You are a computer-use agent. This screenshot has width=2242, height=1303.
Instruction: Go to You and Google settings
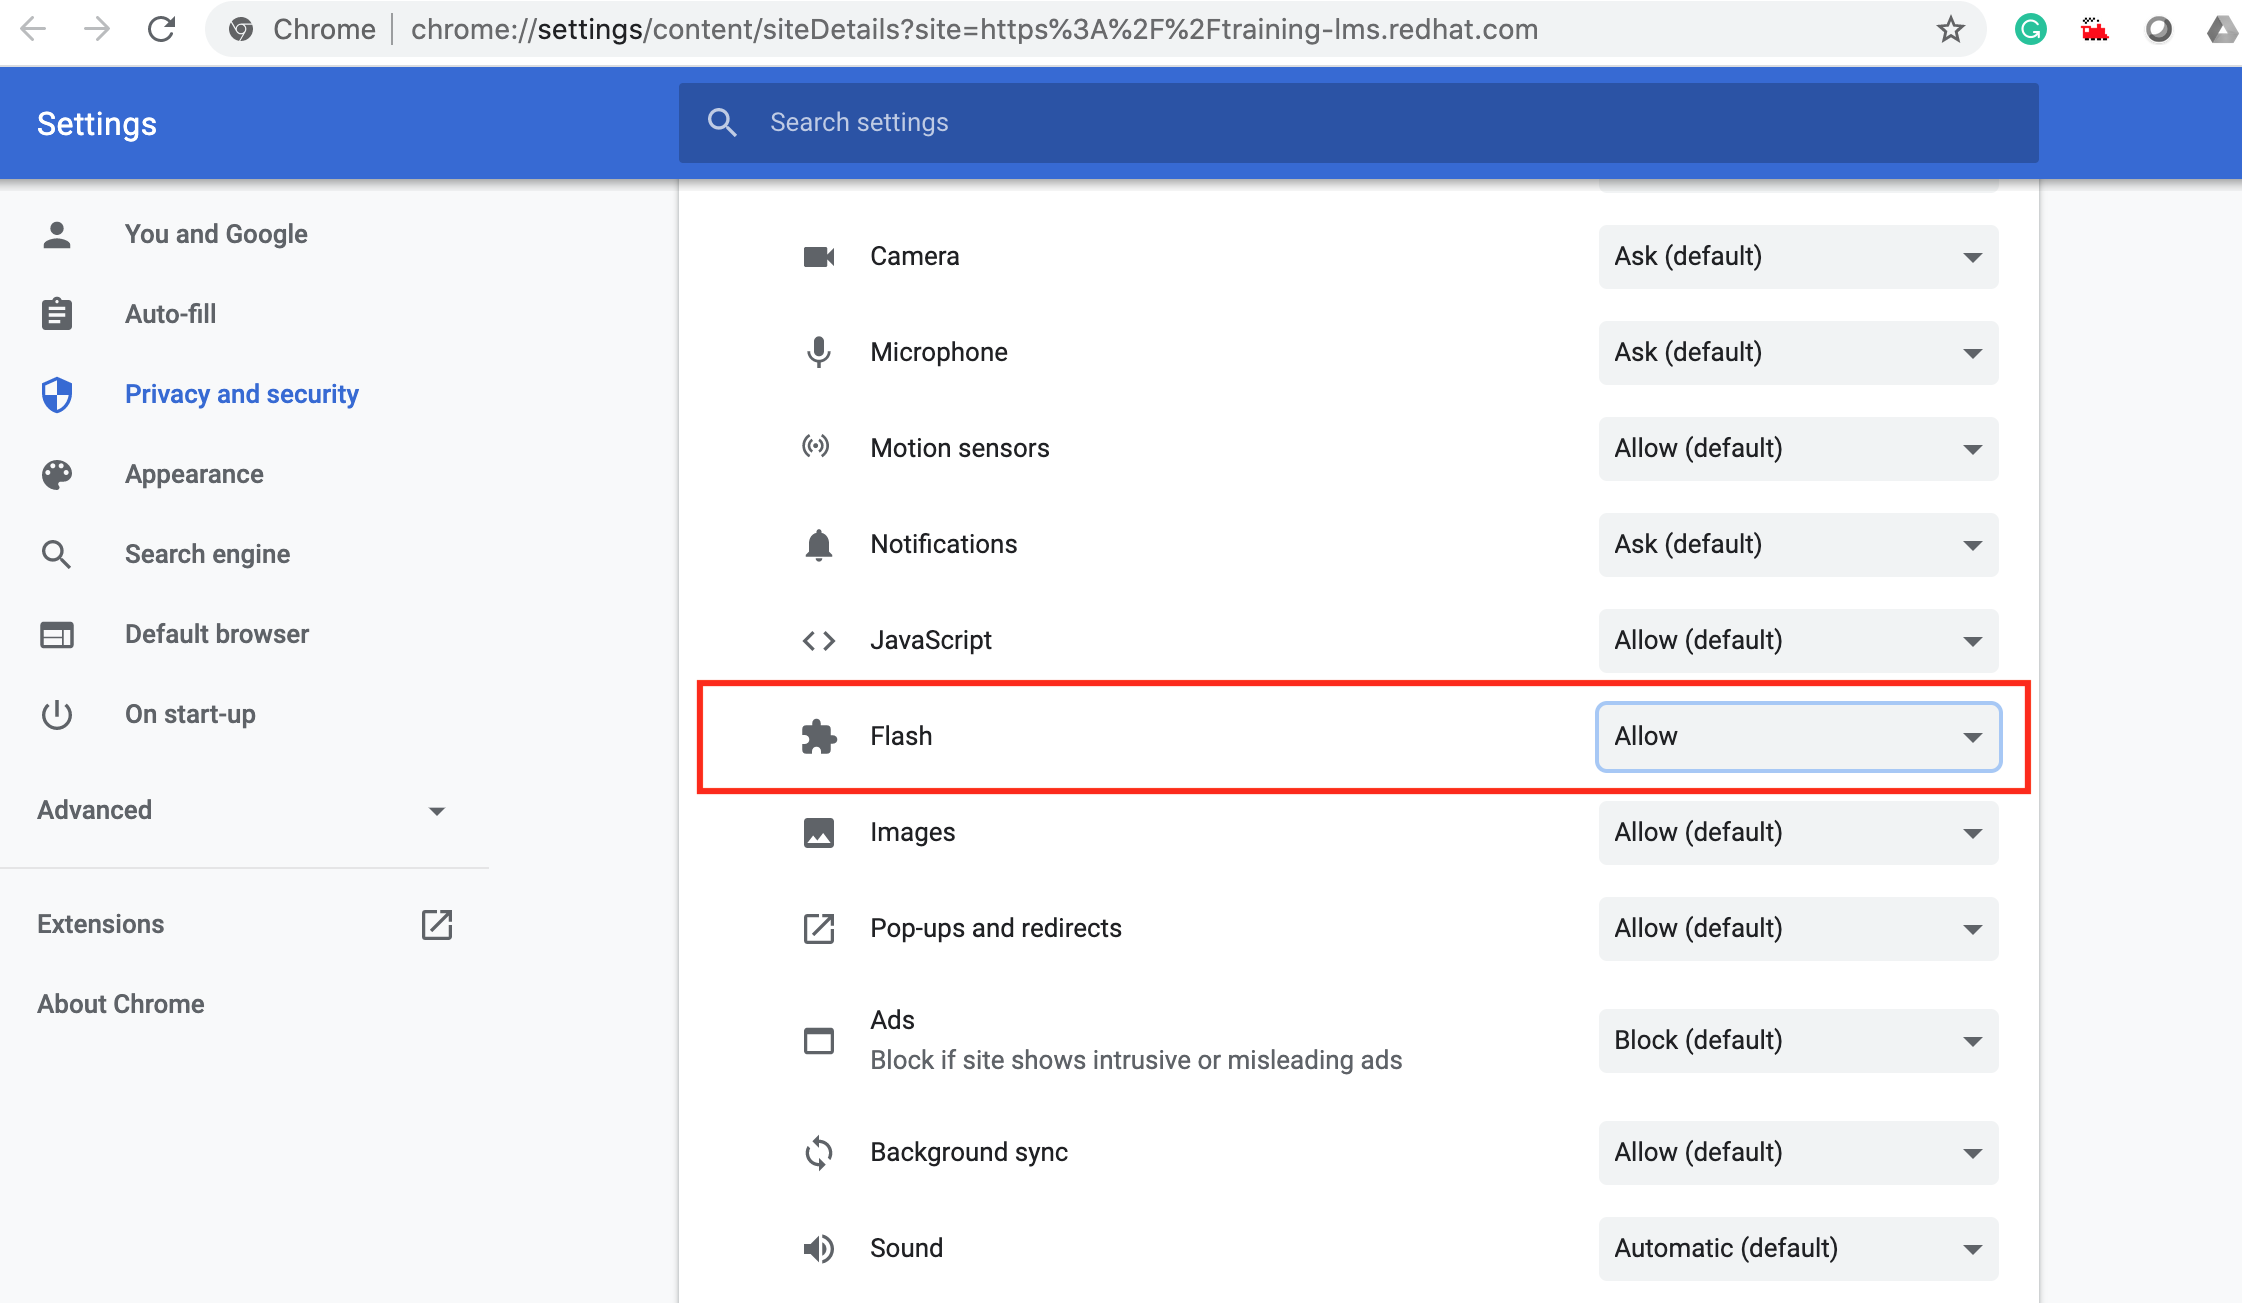pyautogui.click(x=216, y=234)
